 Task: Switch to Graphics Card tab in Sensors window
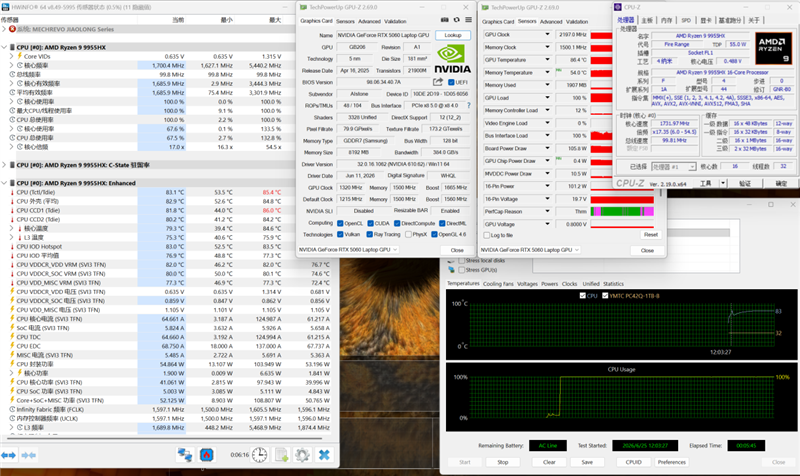click(498, 22)
